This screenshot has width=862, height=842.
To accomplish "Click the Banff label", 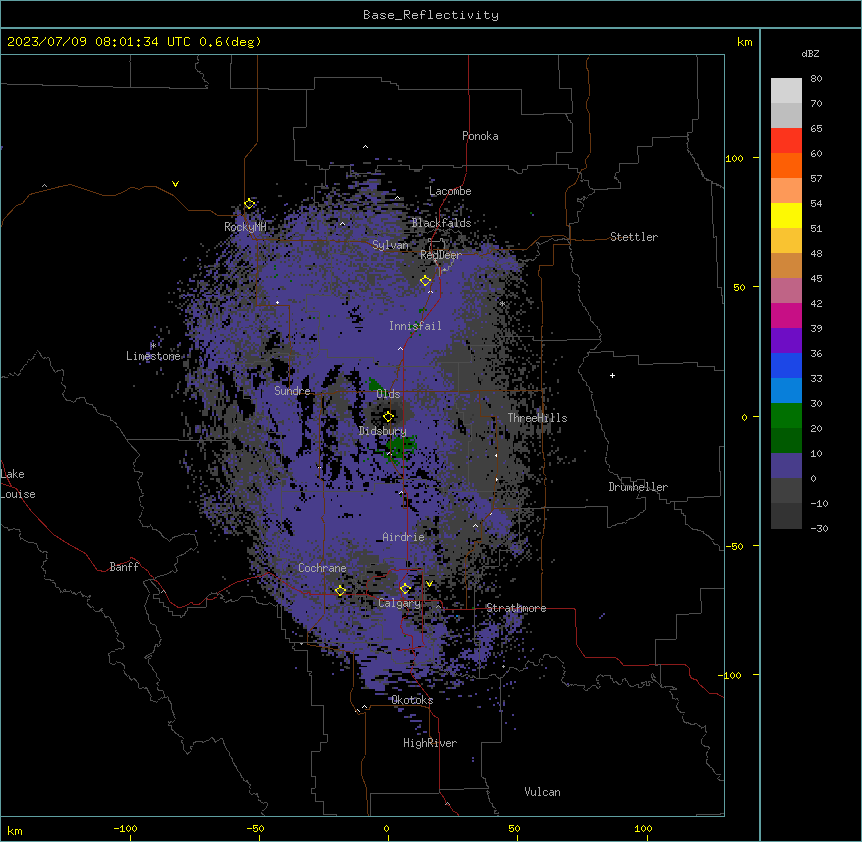I will [x=124, y=567].
